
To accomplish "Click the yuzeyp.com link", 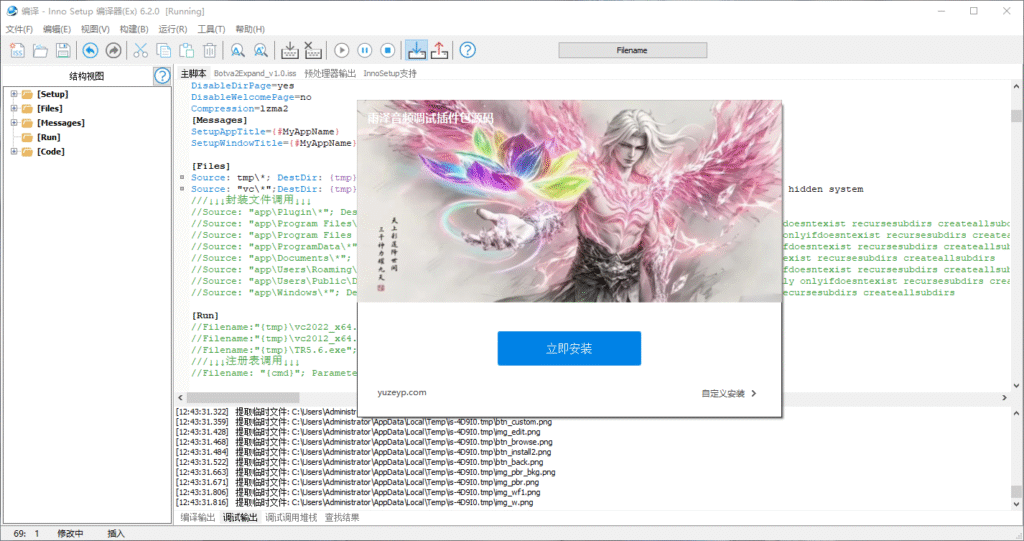I will pyautogui.click(x=402, y=393).
